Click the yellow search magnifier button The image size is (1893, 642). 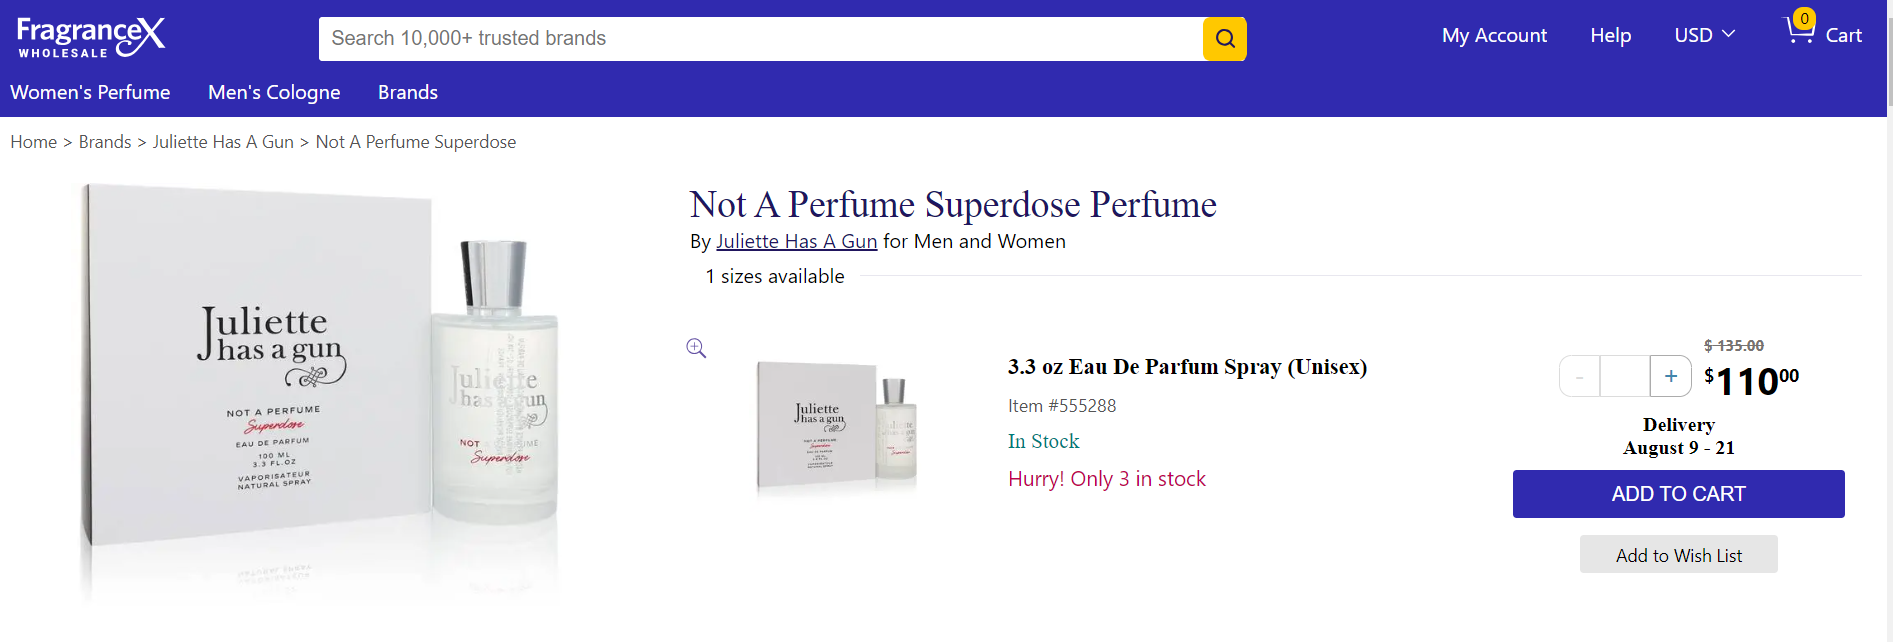coord(1224,39)
